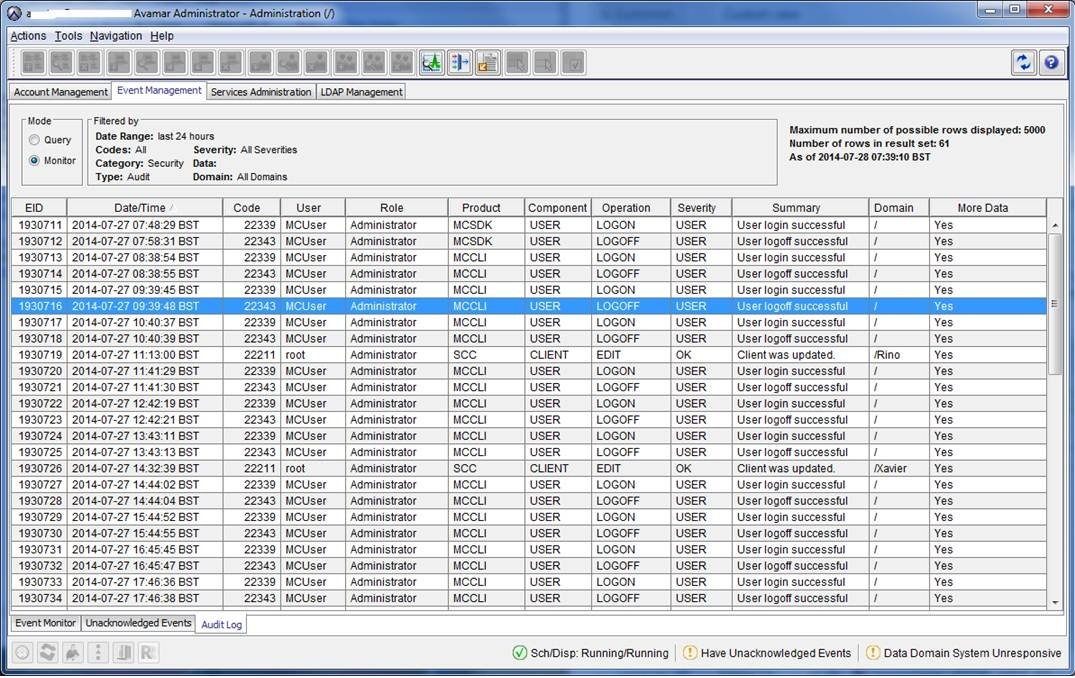Select the Monitor mode radio button
This screenshot has width=1075, height=678.
tap(34, 160)
